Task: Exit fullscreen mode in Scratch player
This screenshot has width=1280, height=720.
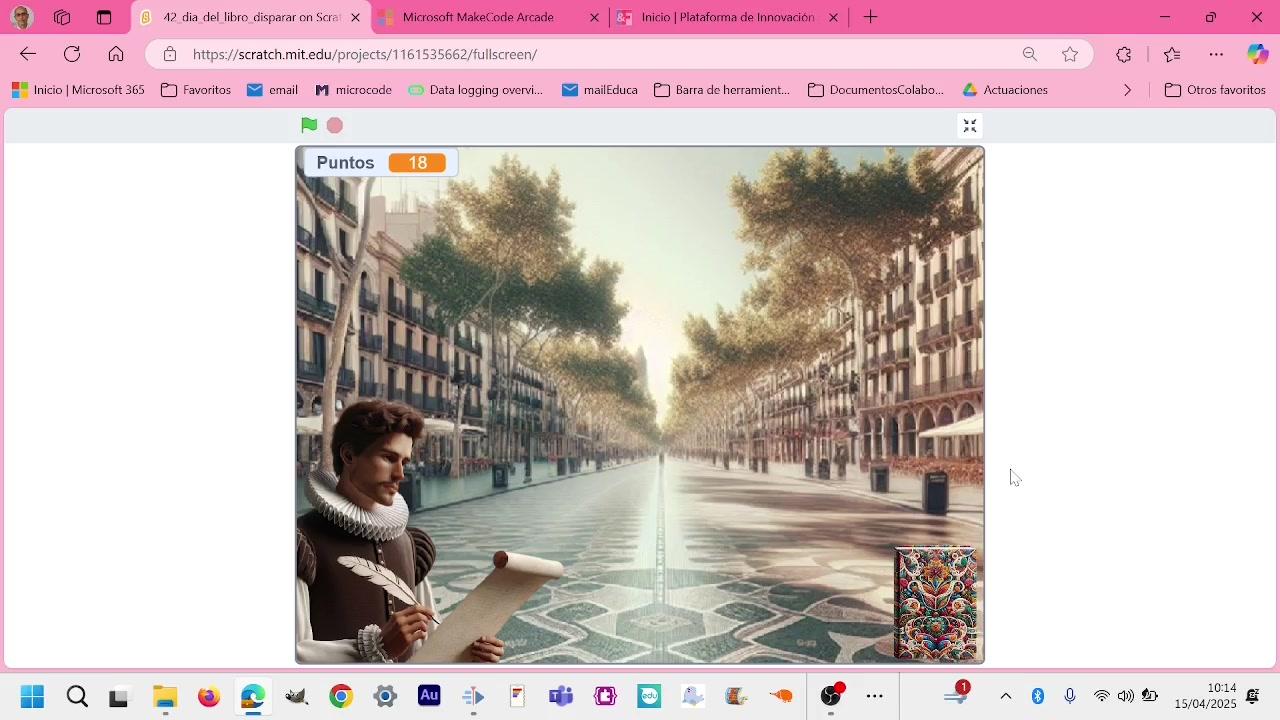Action: point(969,125)
